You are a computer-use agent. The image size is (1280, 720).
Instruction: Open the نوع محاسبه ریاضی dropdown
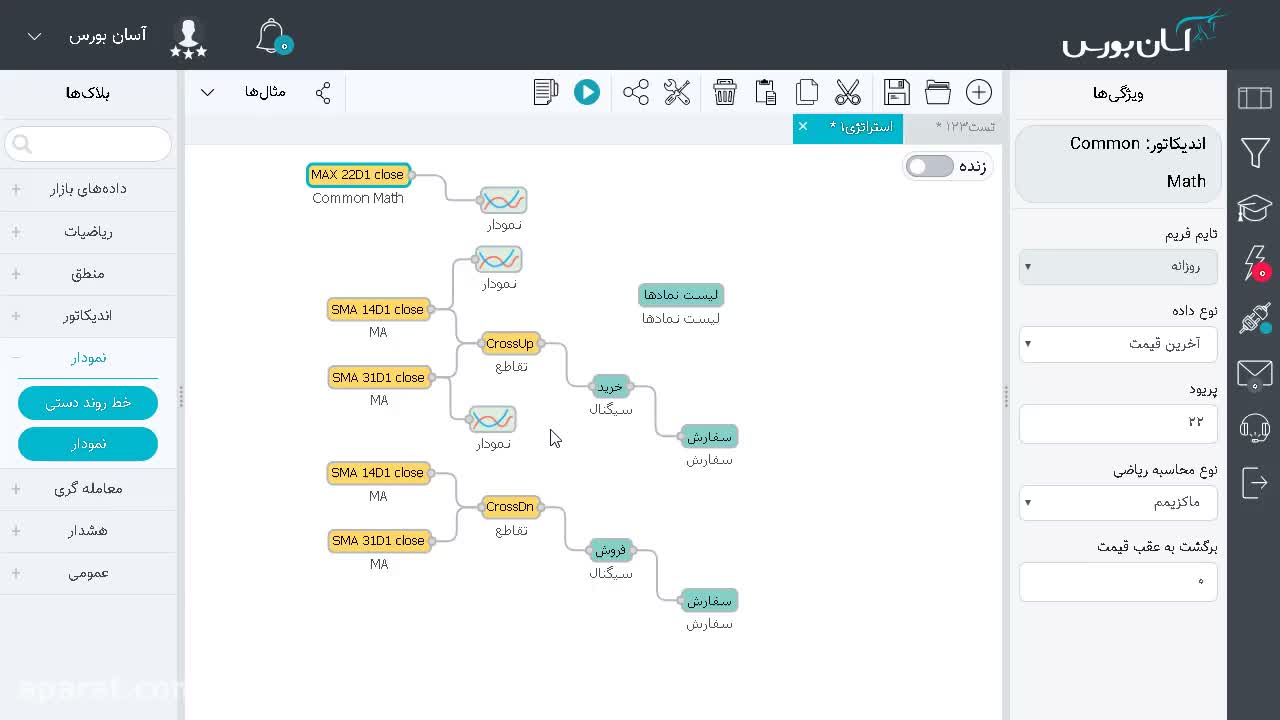click(1118, 502)
